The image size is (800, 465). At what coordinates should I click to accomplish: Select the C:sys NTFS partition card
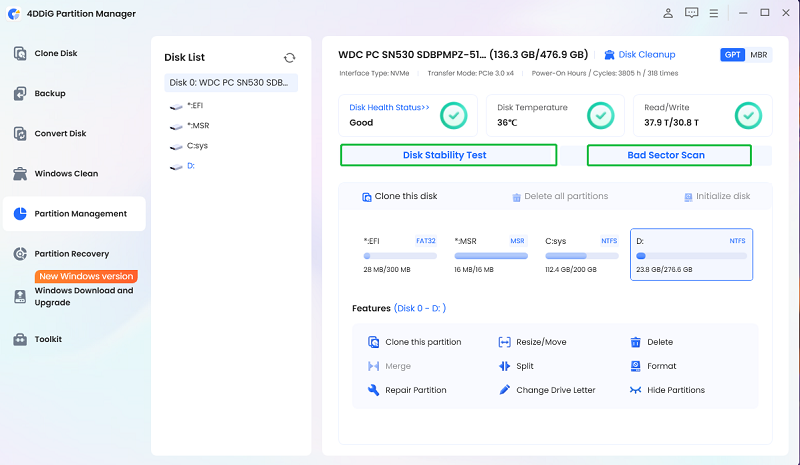(582, 254)
